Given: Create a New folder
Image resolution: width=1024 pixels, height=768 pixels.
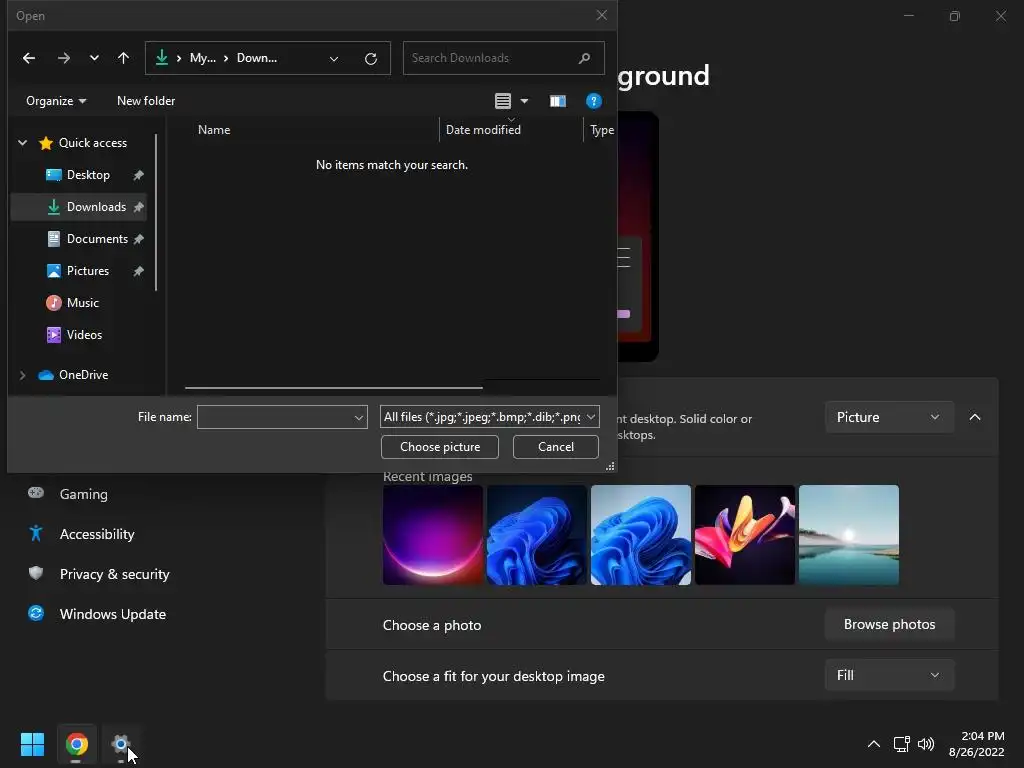Looking at the screenshot, I should point(146,101).
